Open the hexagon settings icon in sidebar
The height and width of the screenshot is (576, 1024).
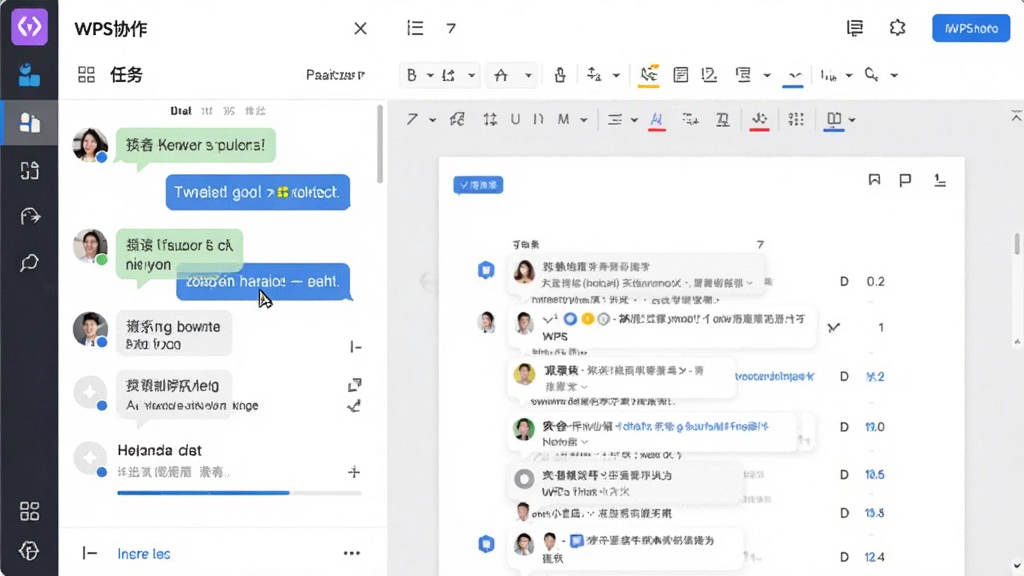[x=29, y=551]
